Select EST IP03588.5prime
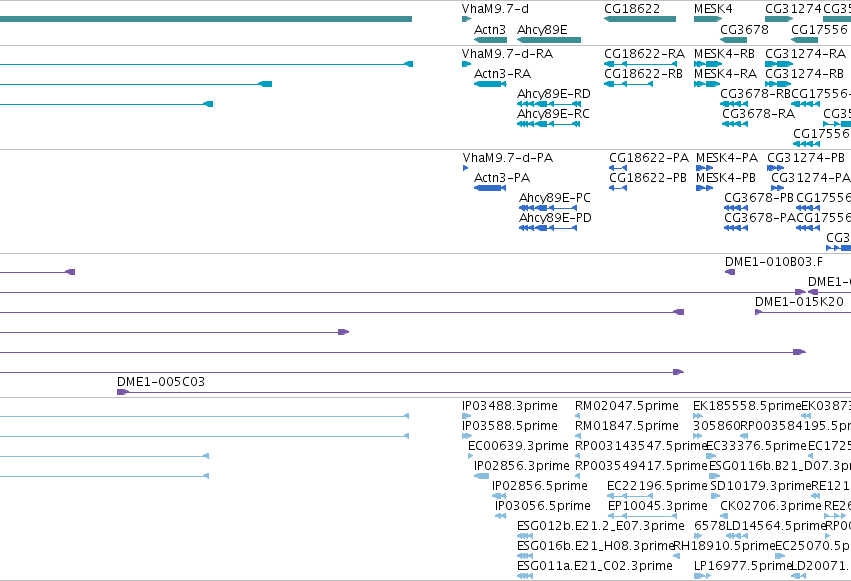 coord(467,436)
